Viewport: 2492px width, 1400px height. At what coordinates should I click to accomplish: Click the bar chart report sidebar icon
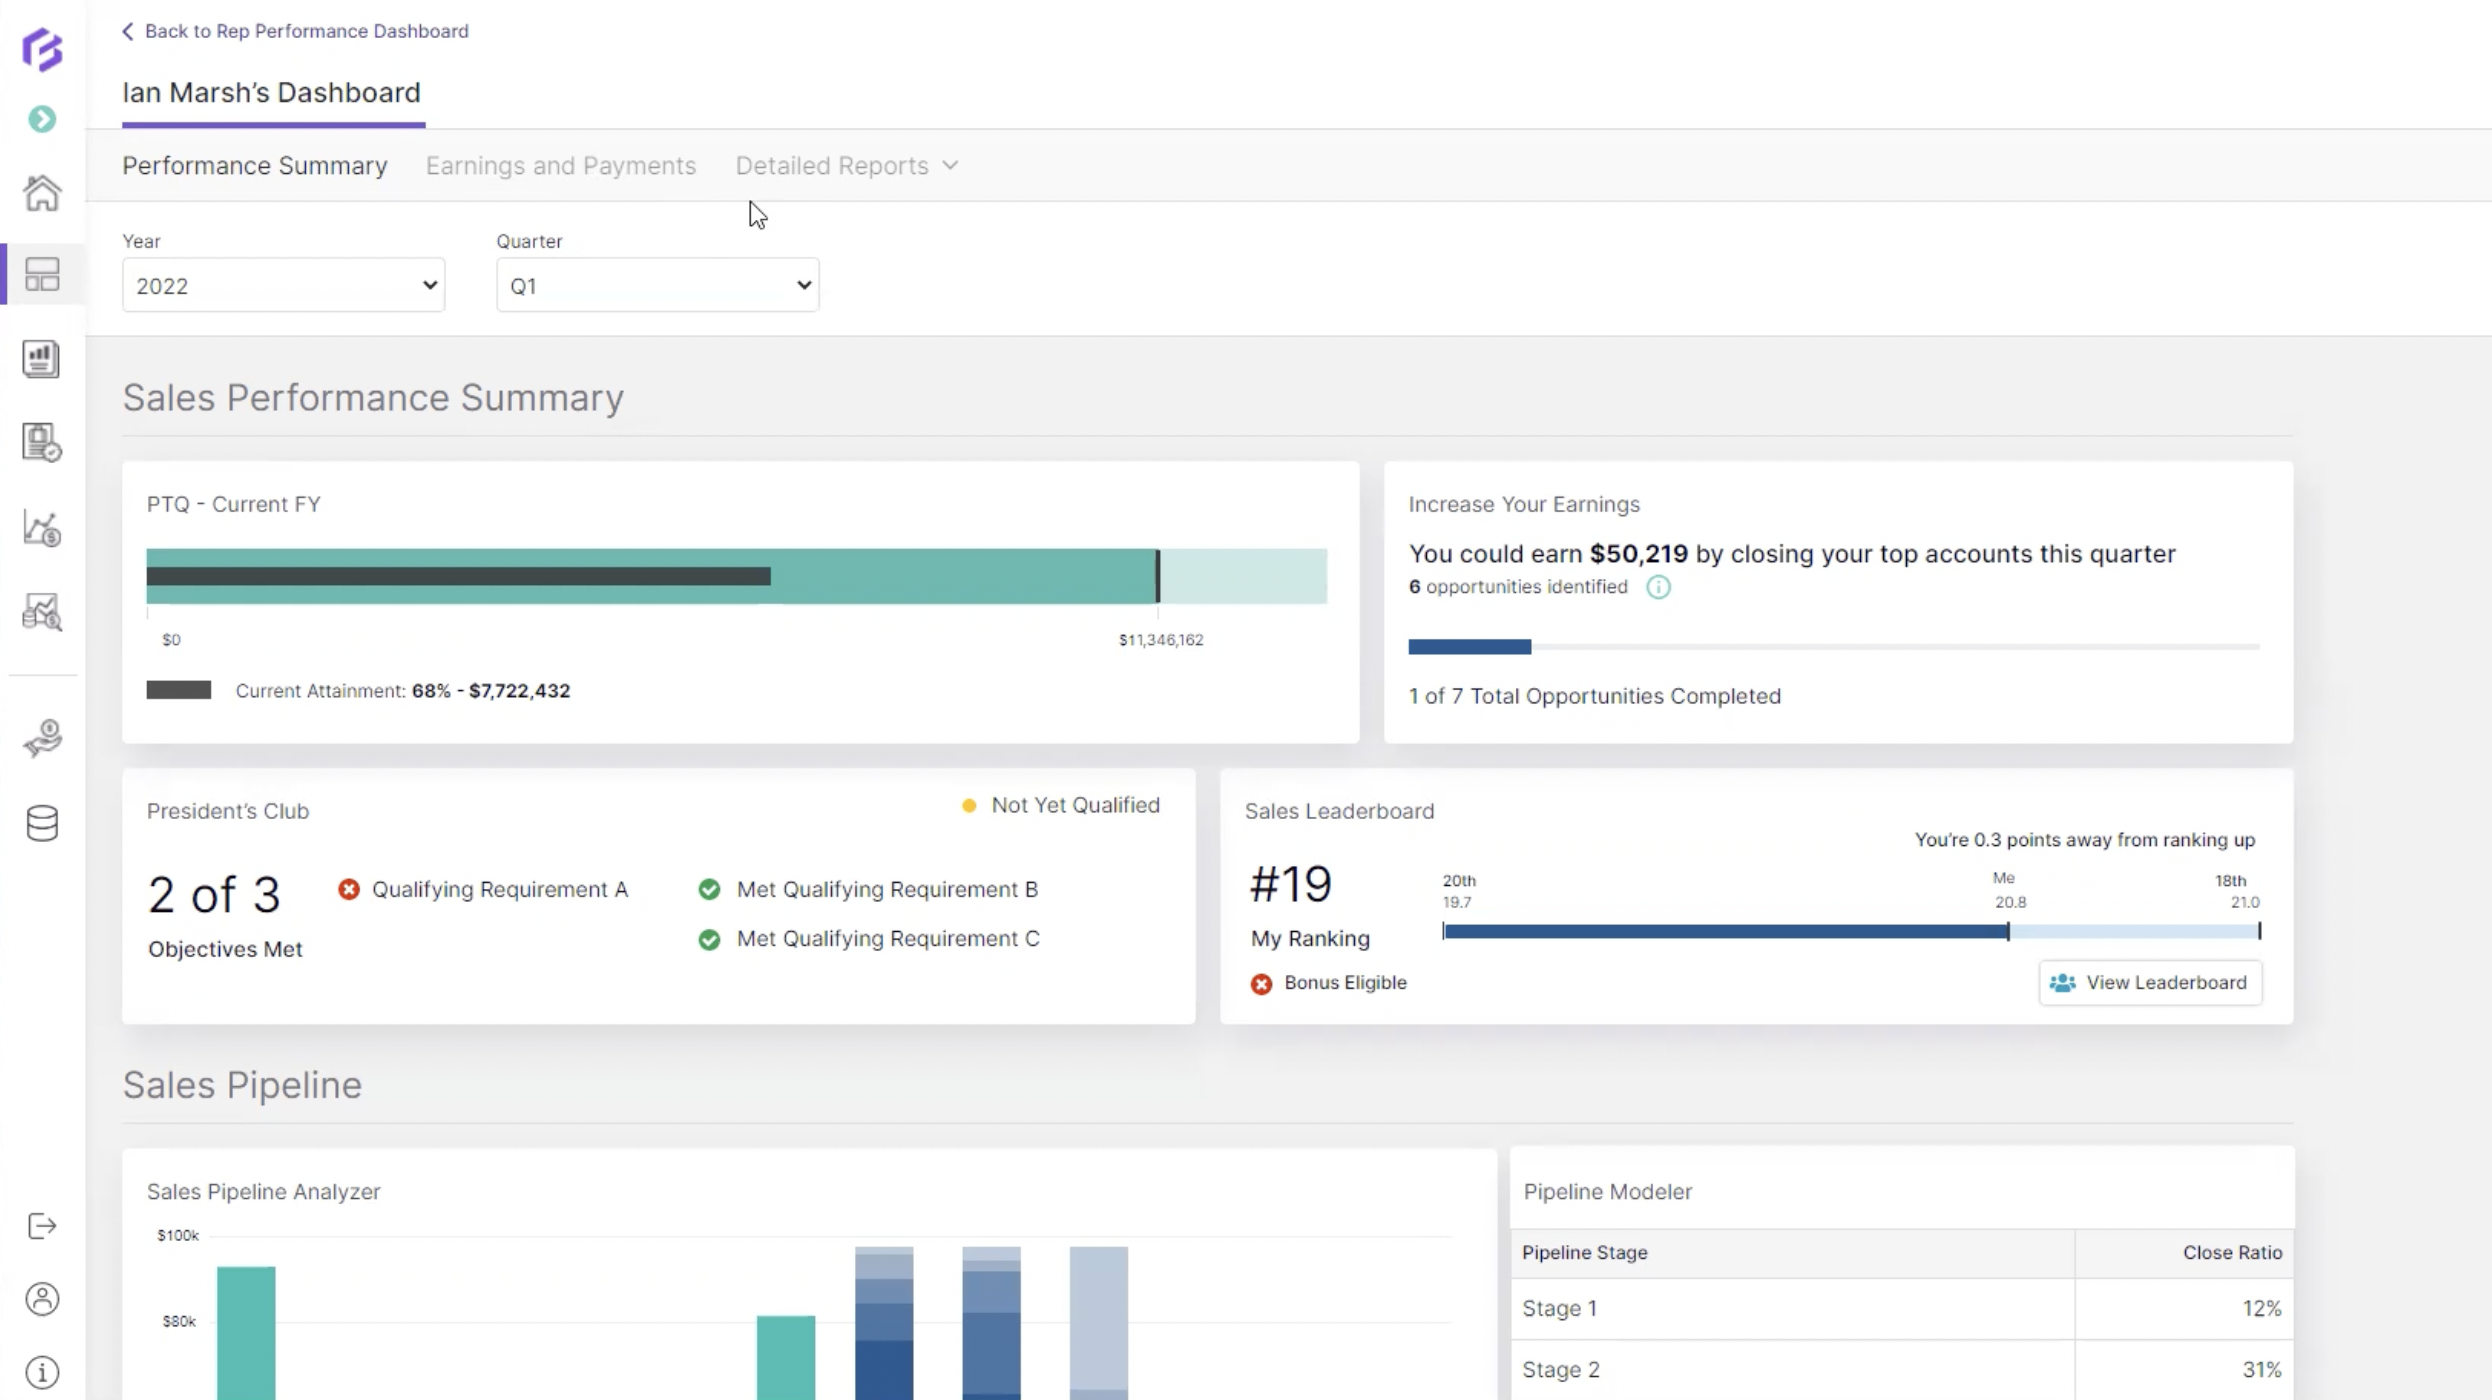coord(42,359)
